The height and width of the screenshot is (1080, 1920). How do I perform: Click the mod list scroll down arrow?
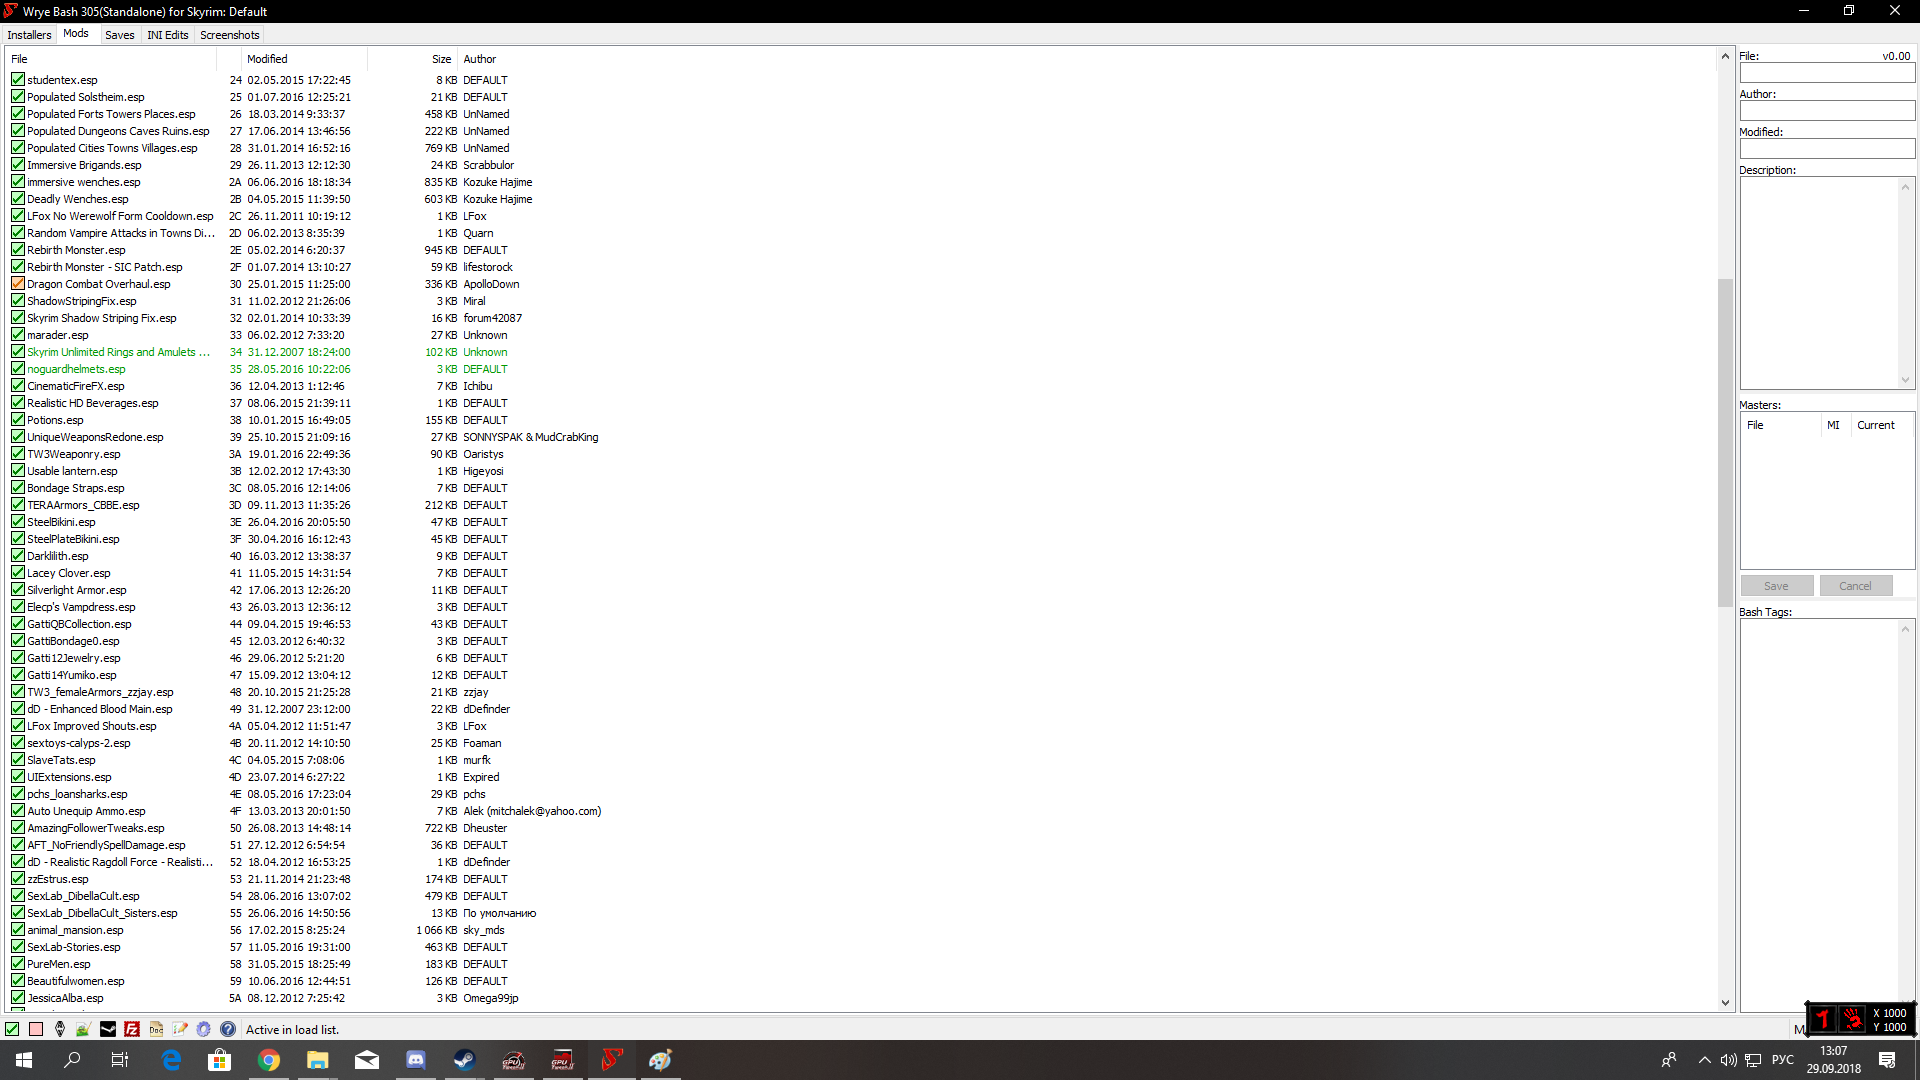[x=1725, y=1003]
